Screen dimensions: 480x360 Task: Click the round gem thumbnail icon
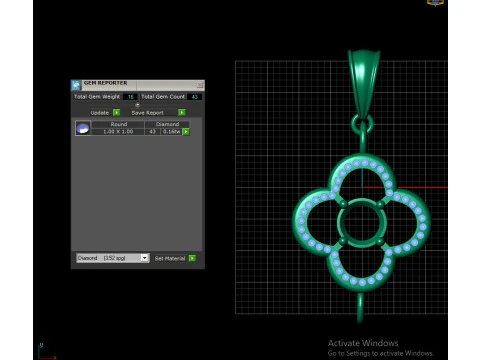83,128
